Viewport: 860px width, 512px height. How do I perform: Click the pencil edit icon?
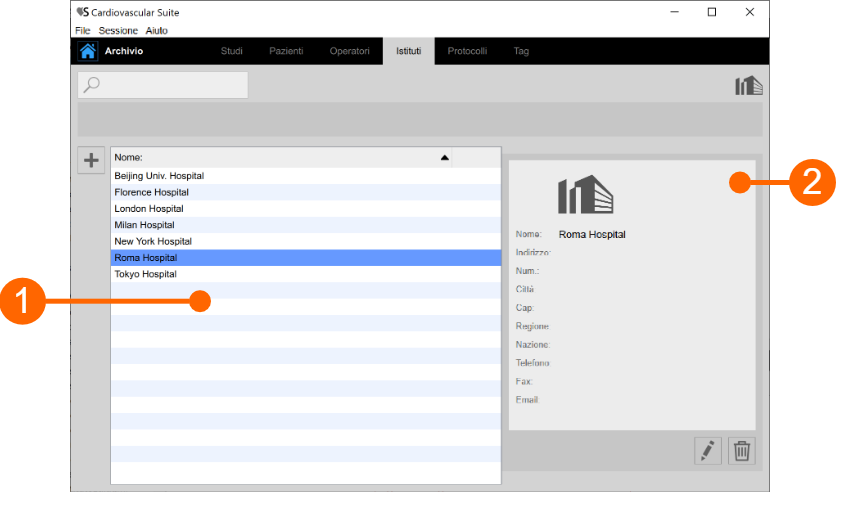click(708, 451)
